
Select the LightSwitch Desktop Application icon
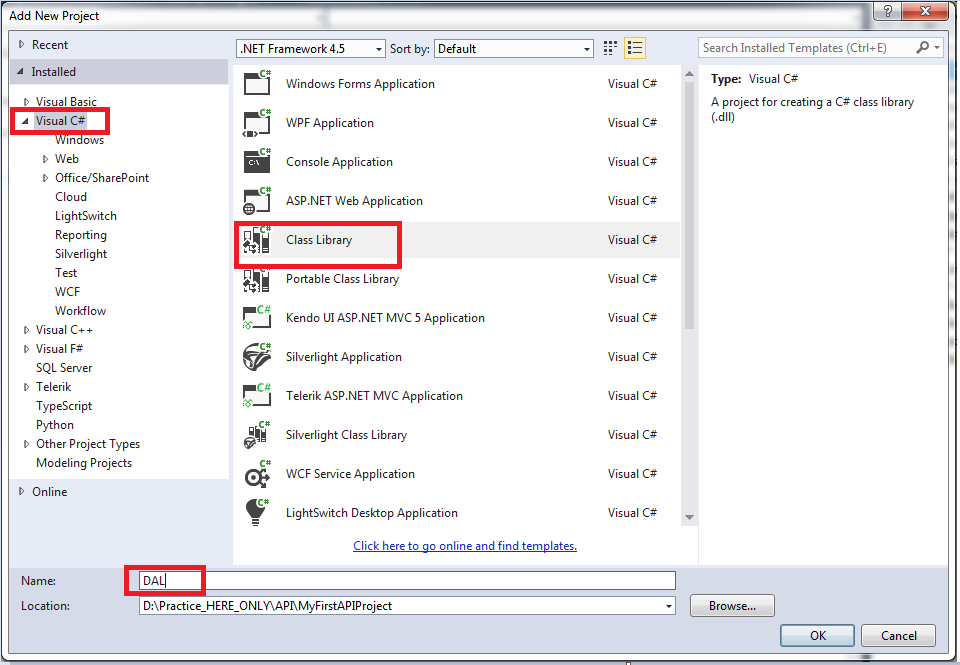257,513
